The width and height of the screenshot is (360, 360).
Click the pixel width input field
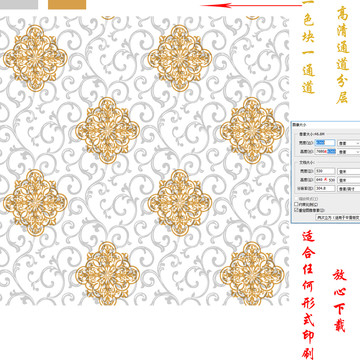click(x=325, y=143)
